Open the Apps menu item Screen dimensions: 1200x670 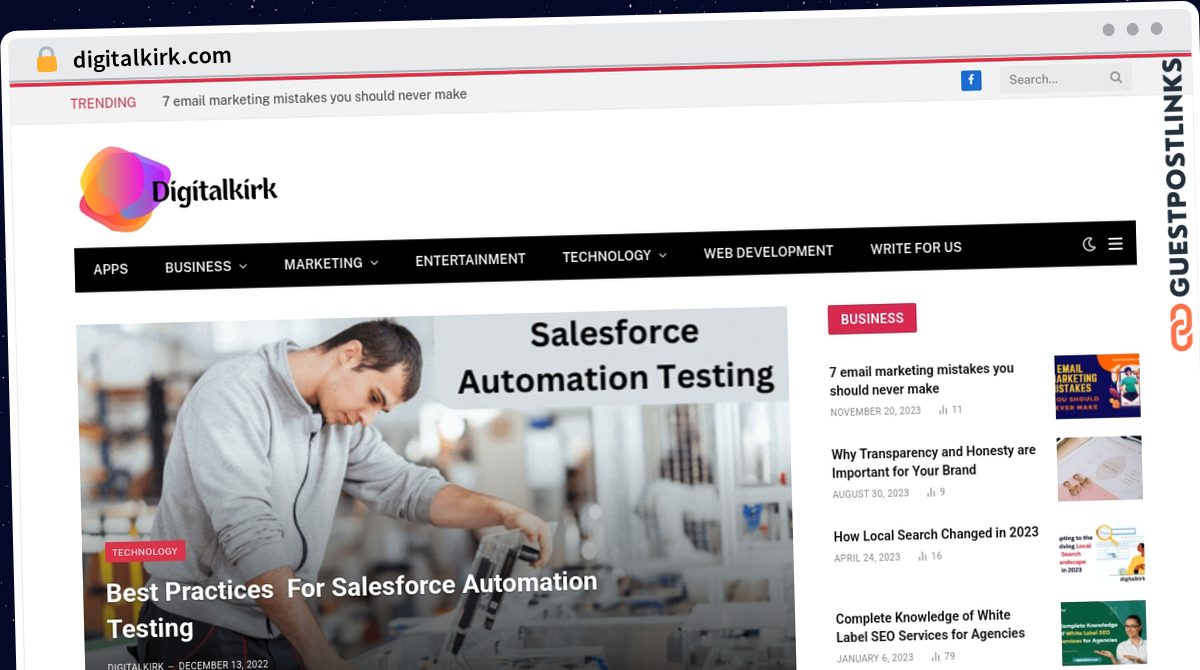tap(110, 269)
